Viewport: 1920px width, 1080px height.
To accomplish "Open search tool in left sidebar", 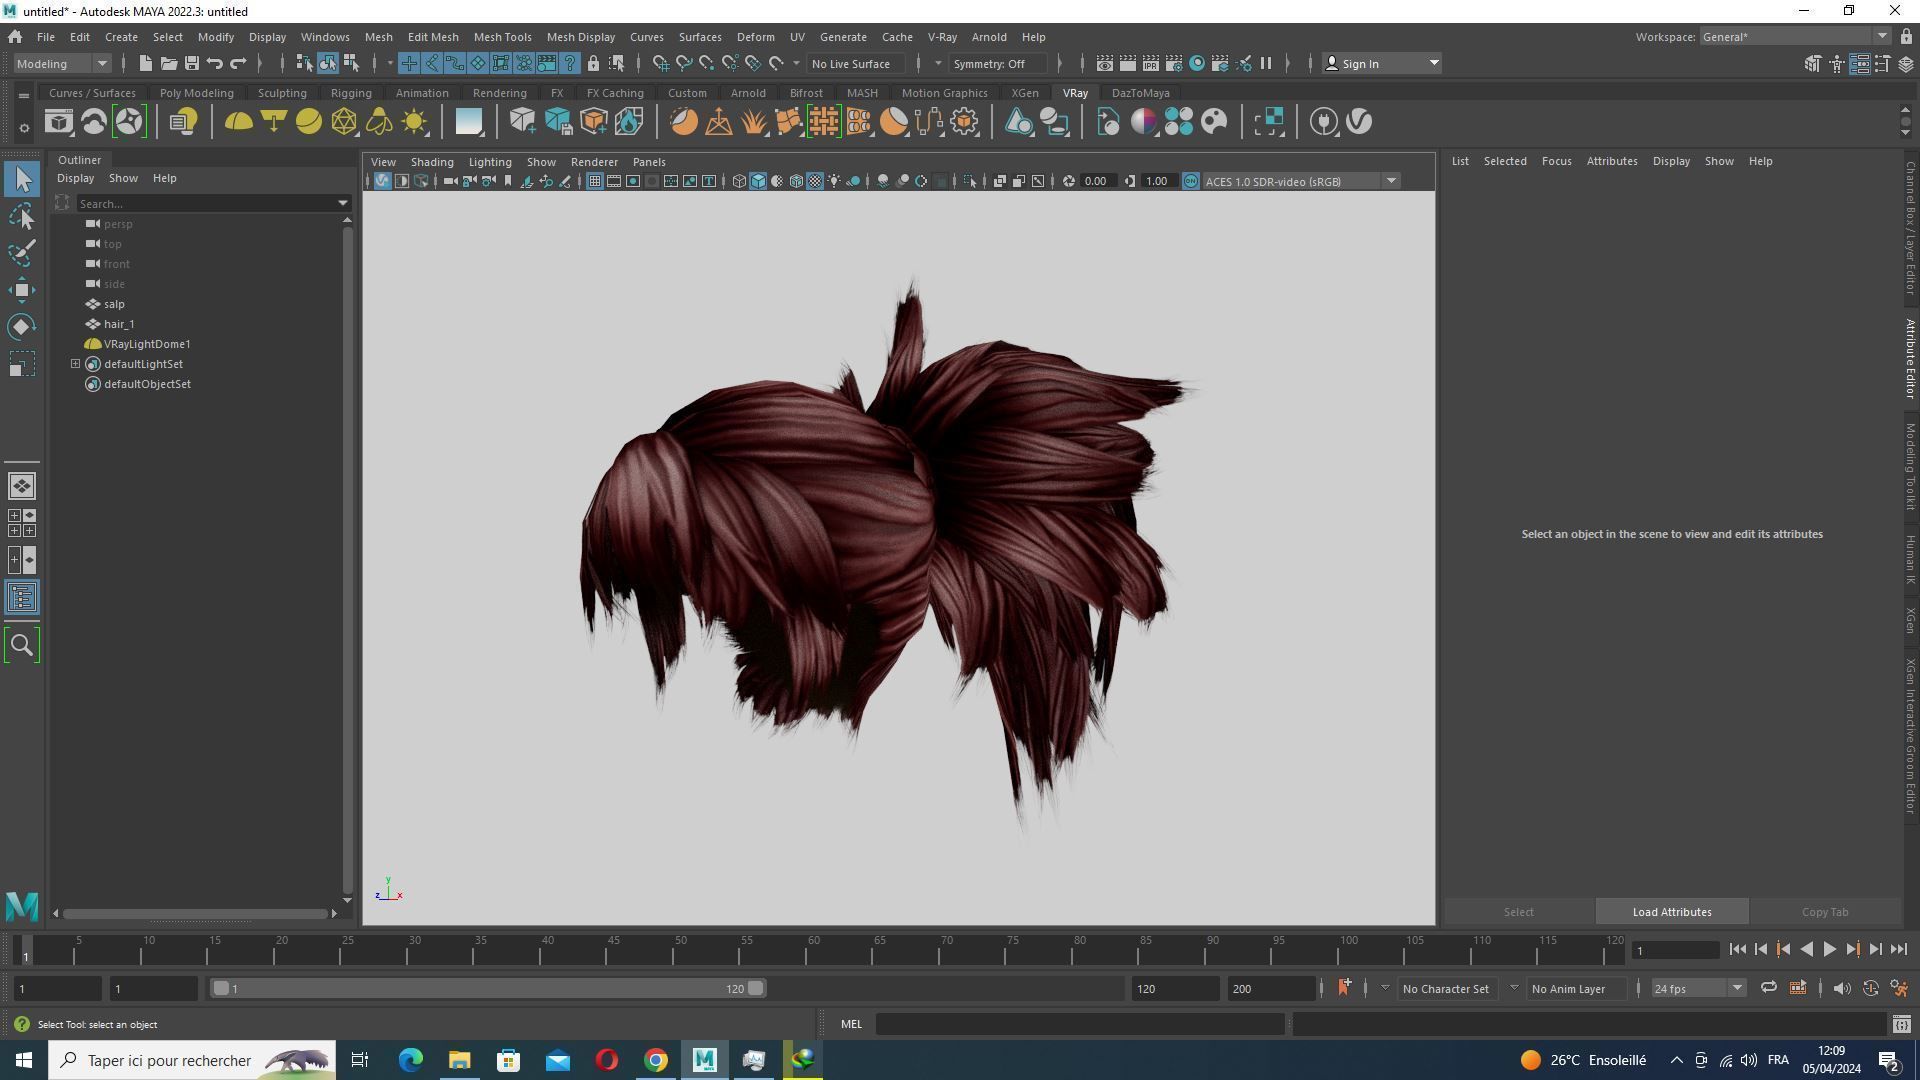I will pos(22,645).
